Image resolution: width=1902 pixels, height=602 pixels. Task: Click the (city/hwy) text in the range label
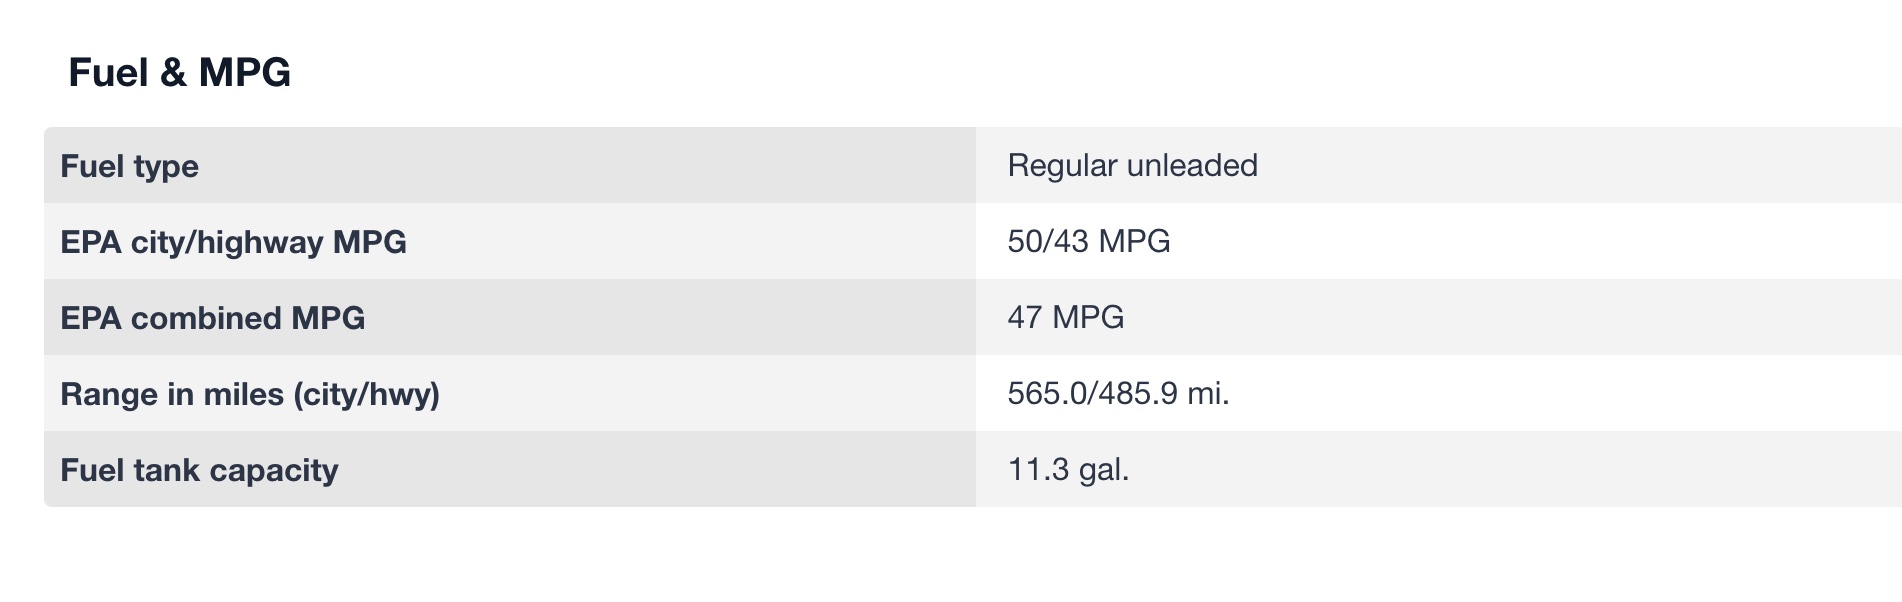tap(366, 394)
